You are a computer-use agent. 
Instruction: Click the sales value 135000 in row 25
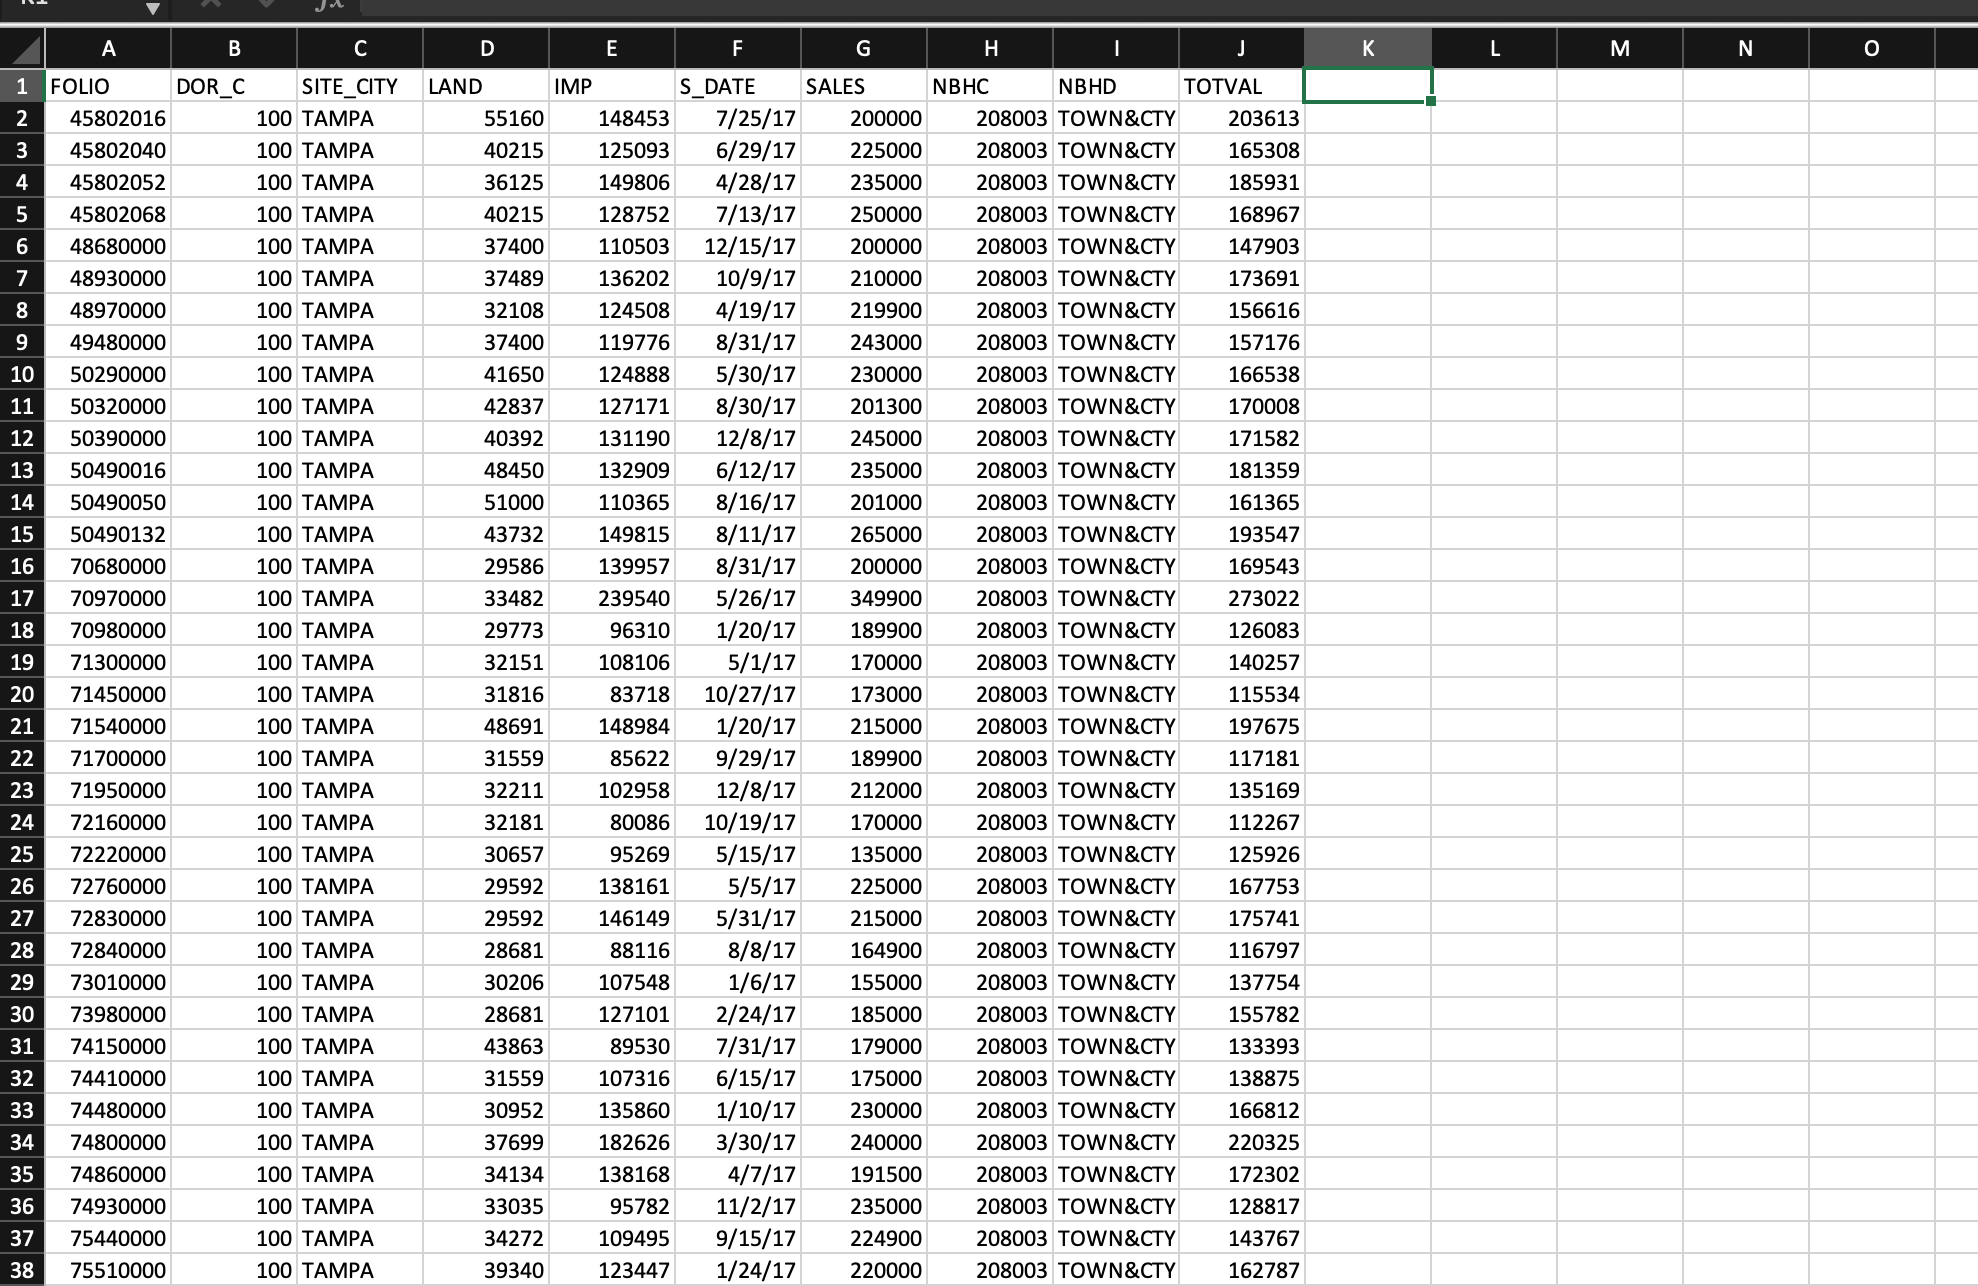(862, 854)
